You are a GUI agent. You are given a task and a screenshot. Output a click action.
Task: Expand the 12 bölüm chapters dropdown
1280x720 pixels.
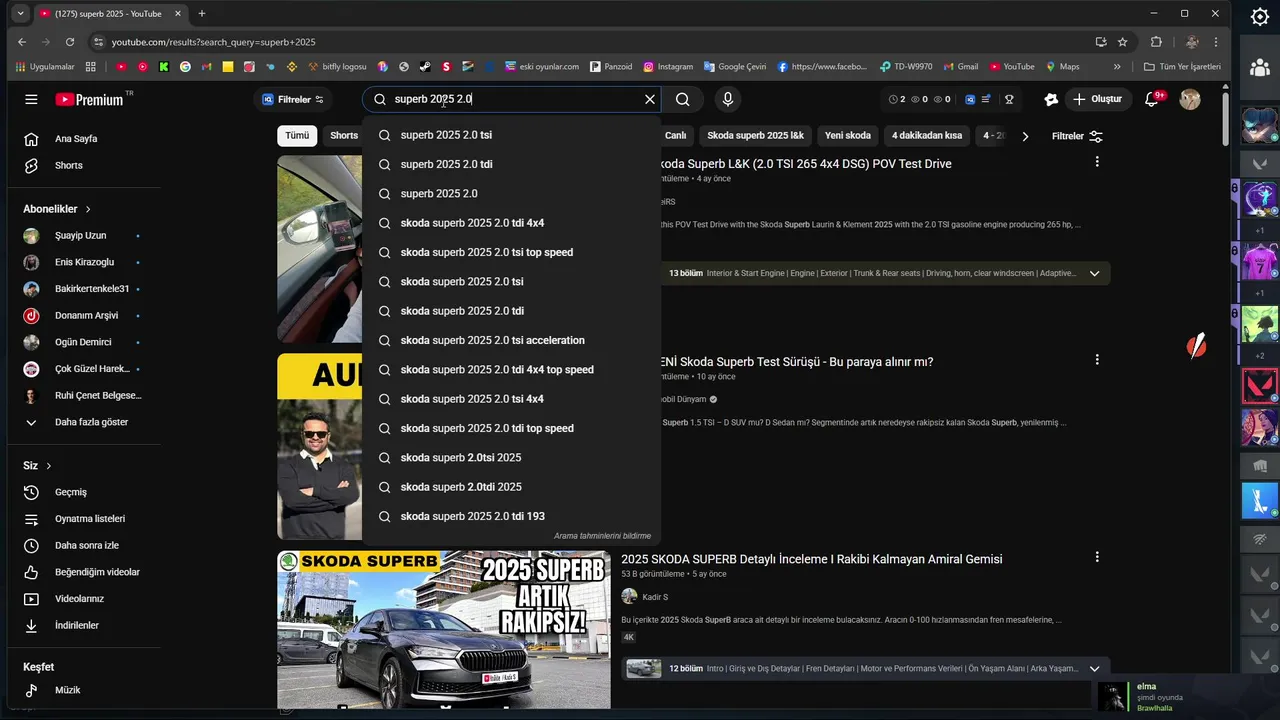pos(1094,668)
